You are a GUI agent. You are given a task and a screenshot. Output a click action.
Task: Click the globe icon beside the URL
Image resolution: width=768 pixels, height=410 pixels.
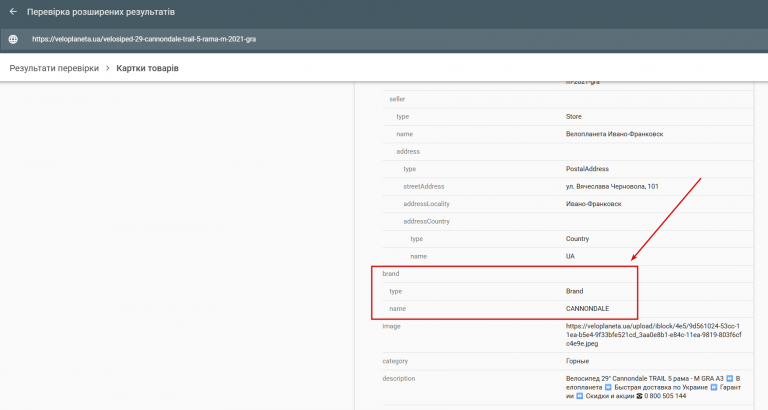(x=13, y=39)
